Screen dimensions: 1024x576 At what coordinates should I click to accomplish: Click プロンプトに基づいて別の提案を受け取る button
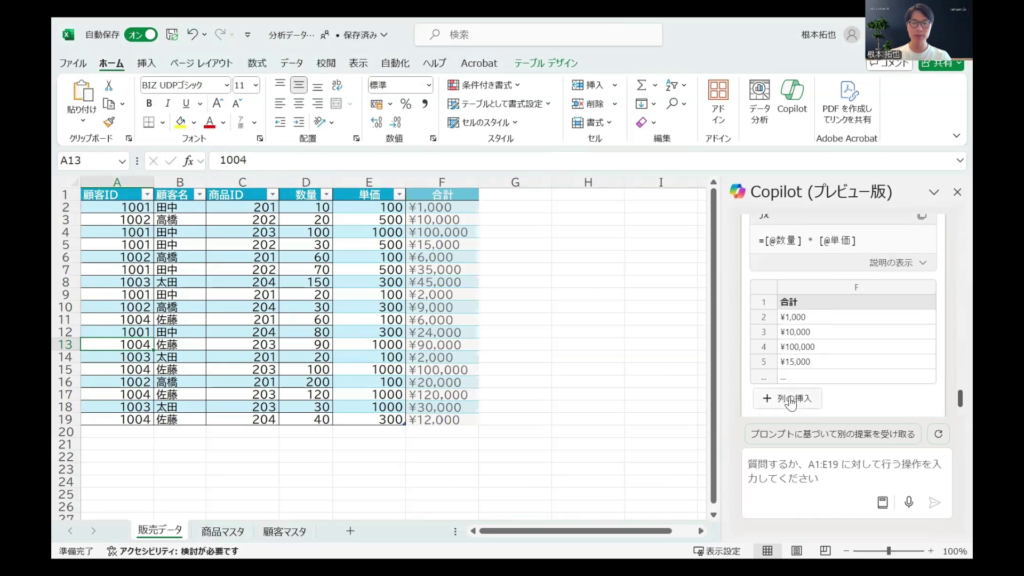pyautogui.click(x=832, y=434)
